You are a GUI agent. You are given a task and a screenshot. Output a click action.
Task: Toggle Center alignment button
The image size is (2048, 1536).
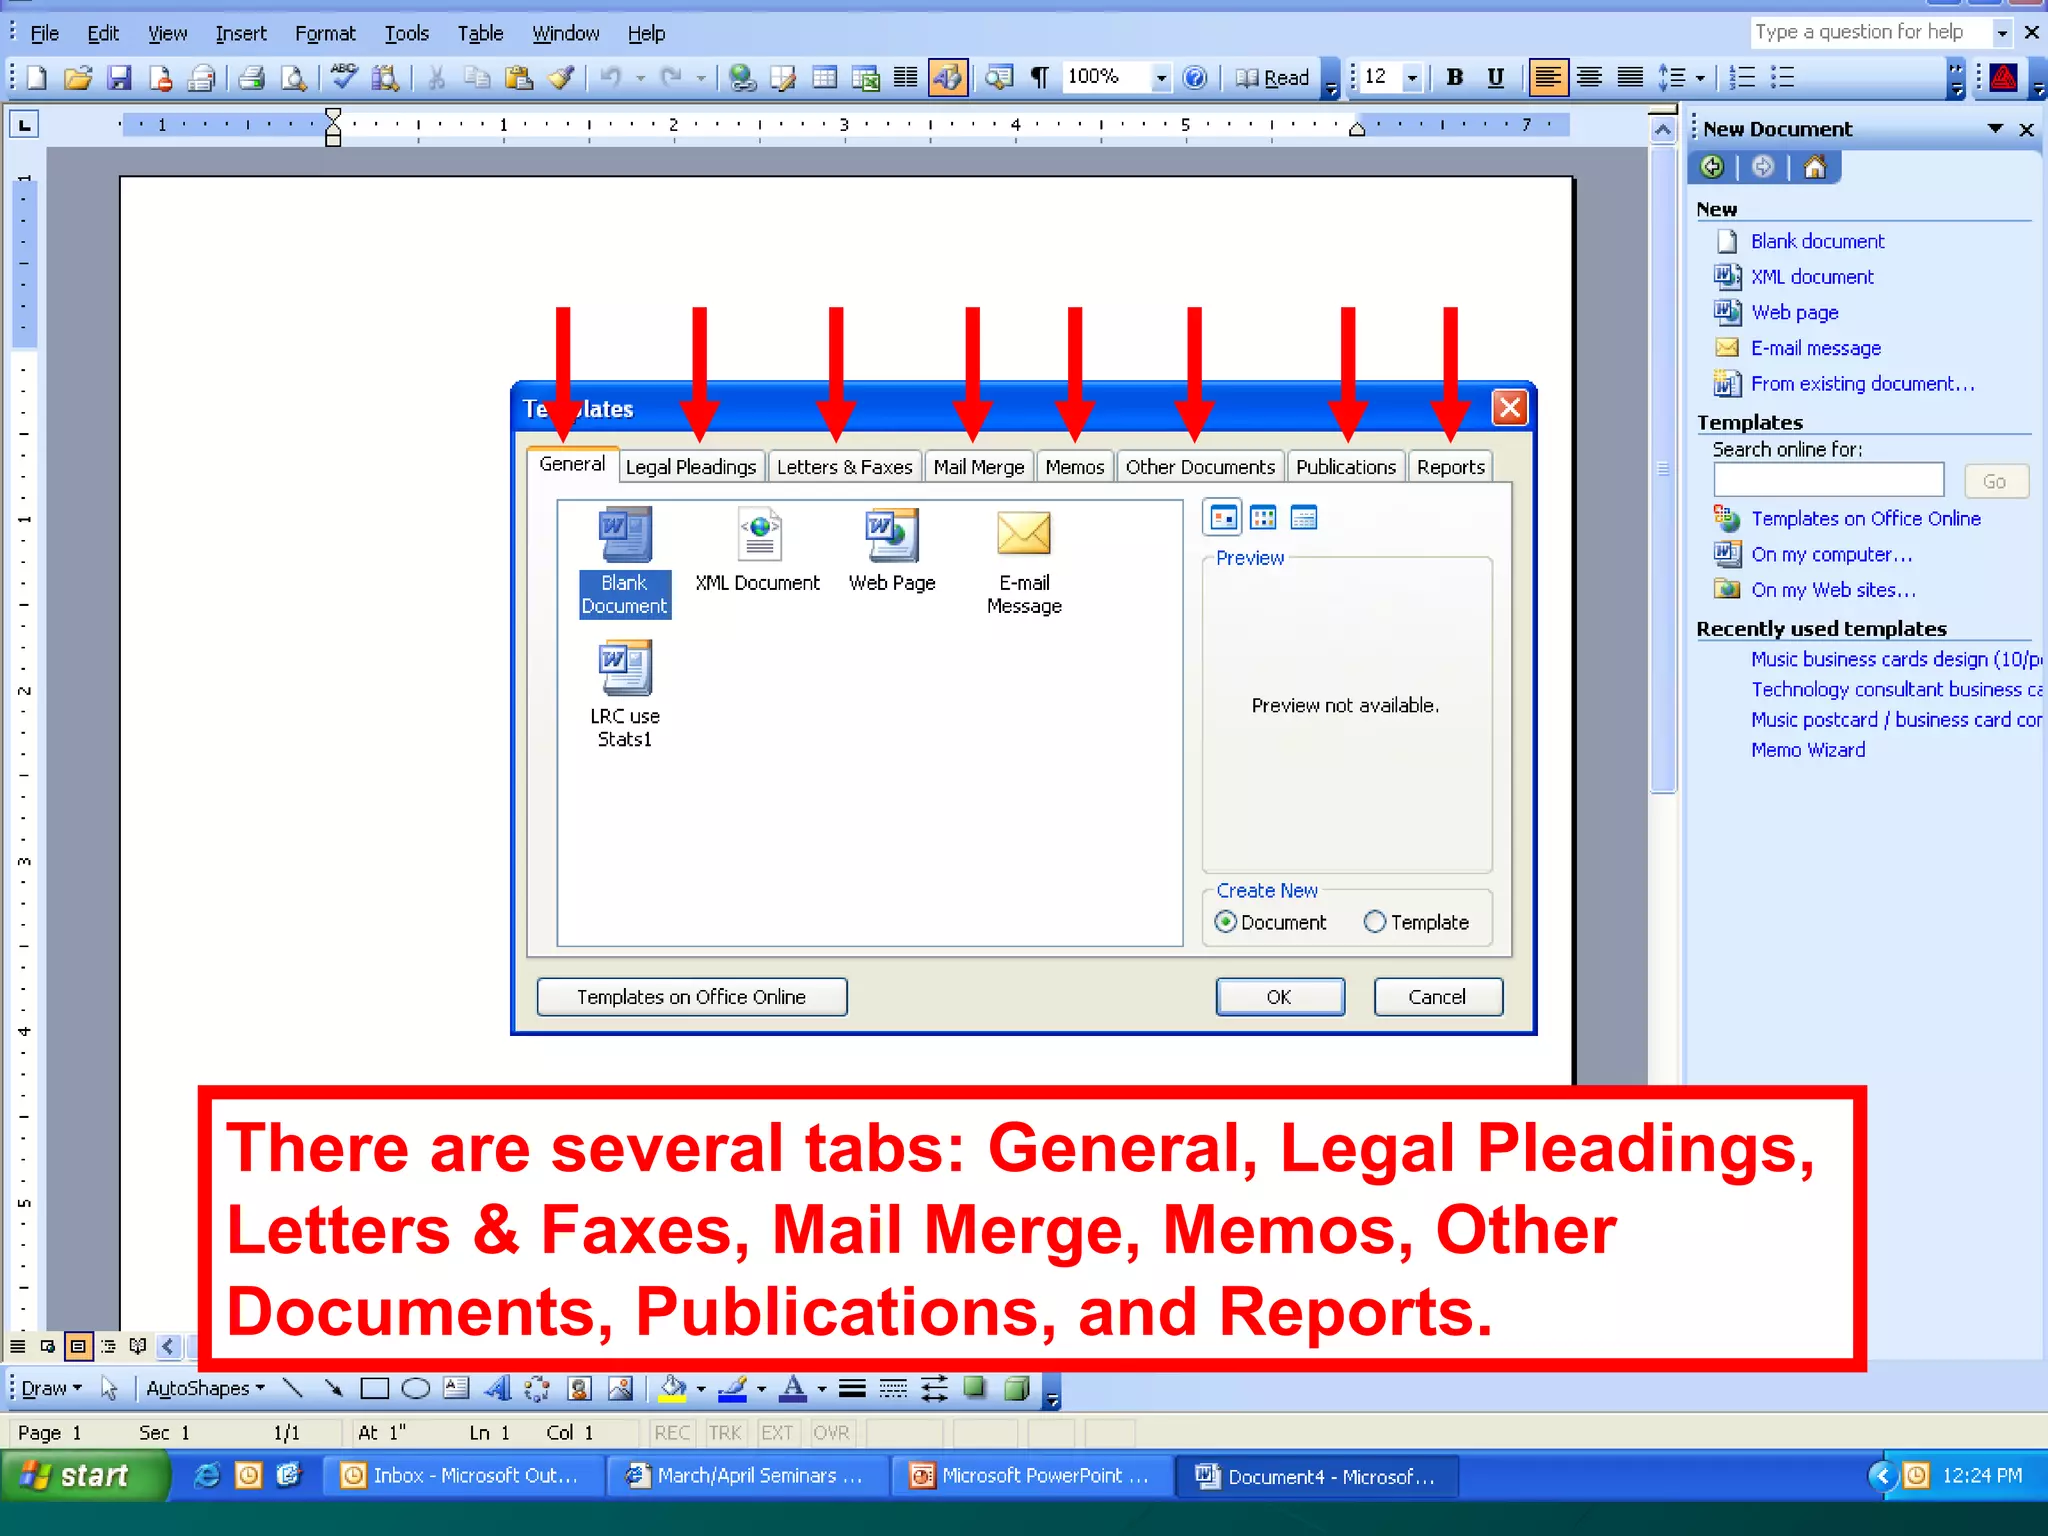(x=1589, y=78)
